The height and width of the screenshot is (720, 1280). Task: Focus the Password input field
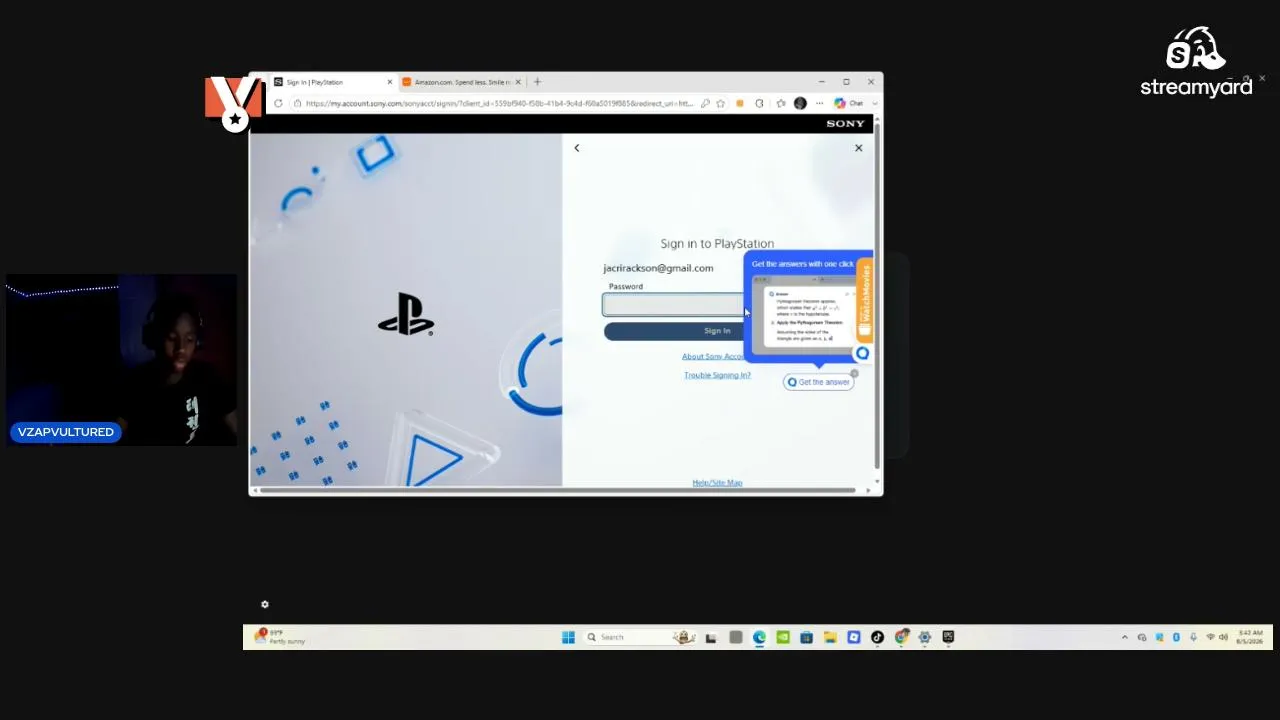pos(674,305)
